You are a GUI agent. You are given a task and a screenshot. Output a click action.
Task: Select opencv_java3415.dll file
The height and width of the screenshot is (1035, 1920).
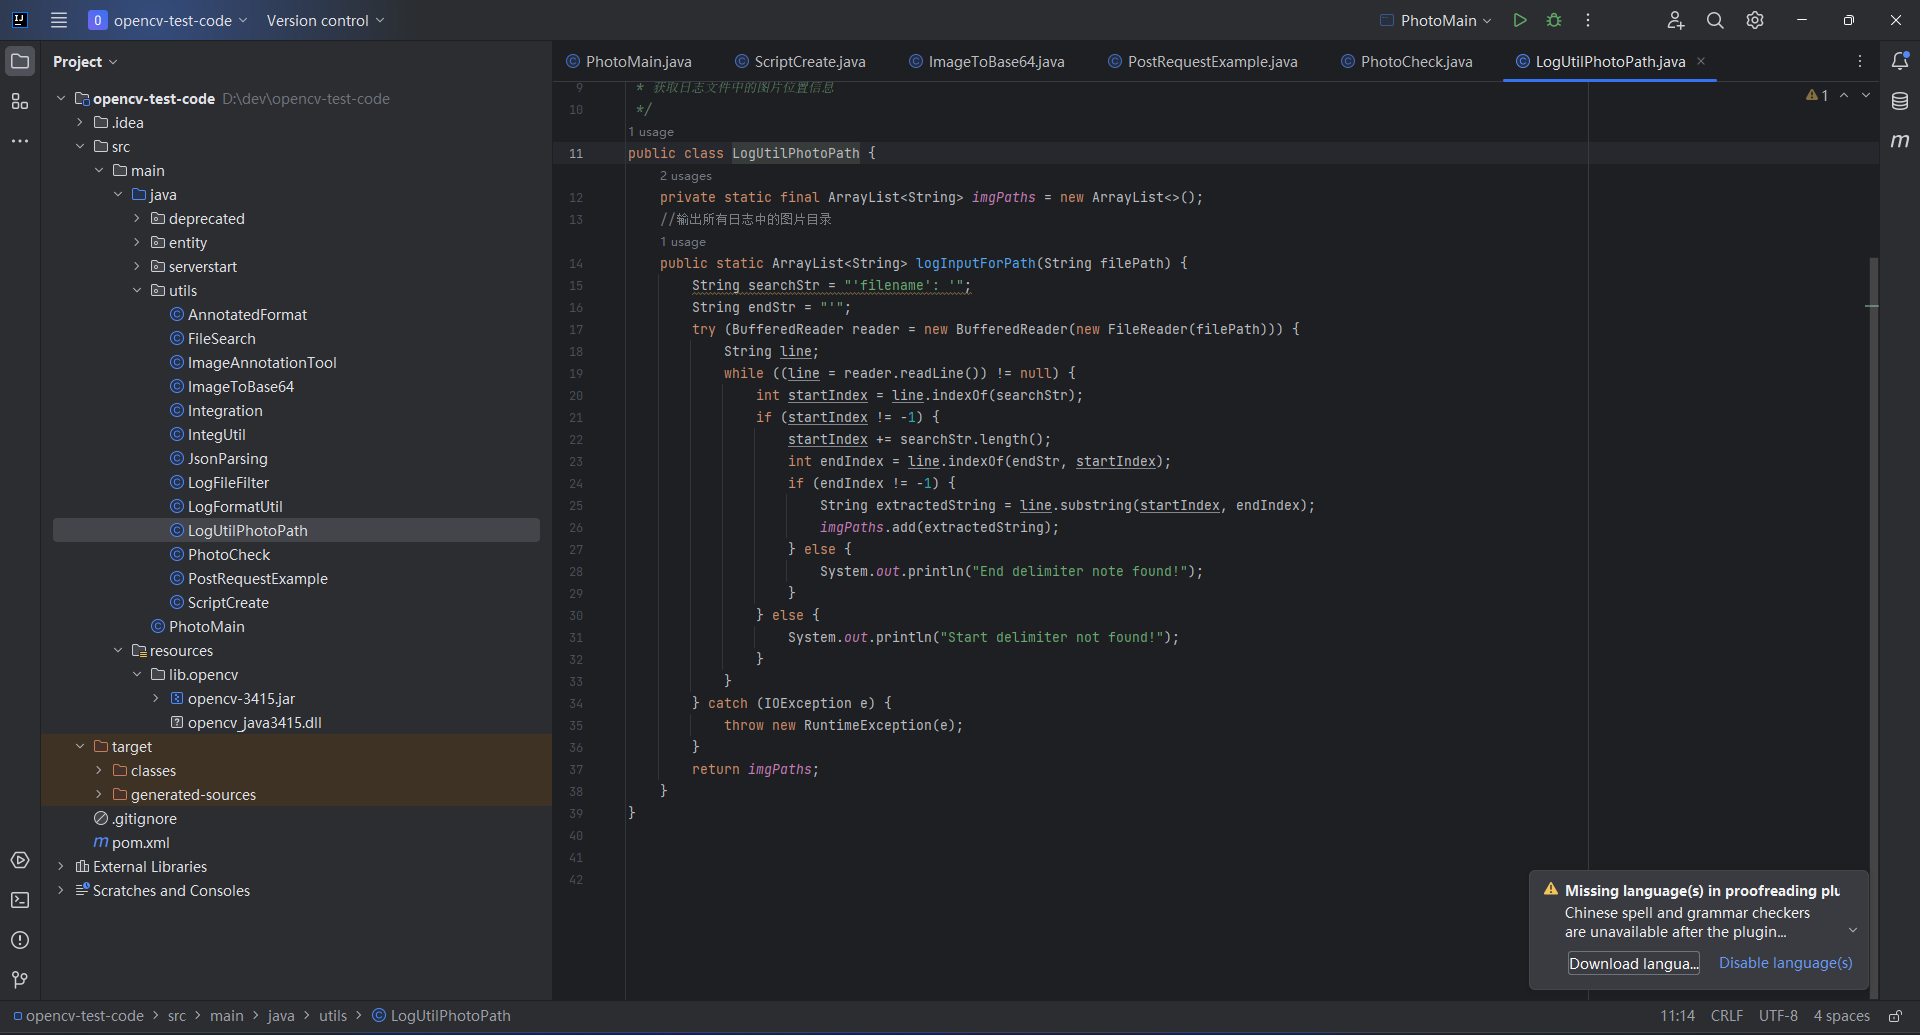click(254, 722)
